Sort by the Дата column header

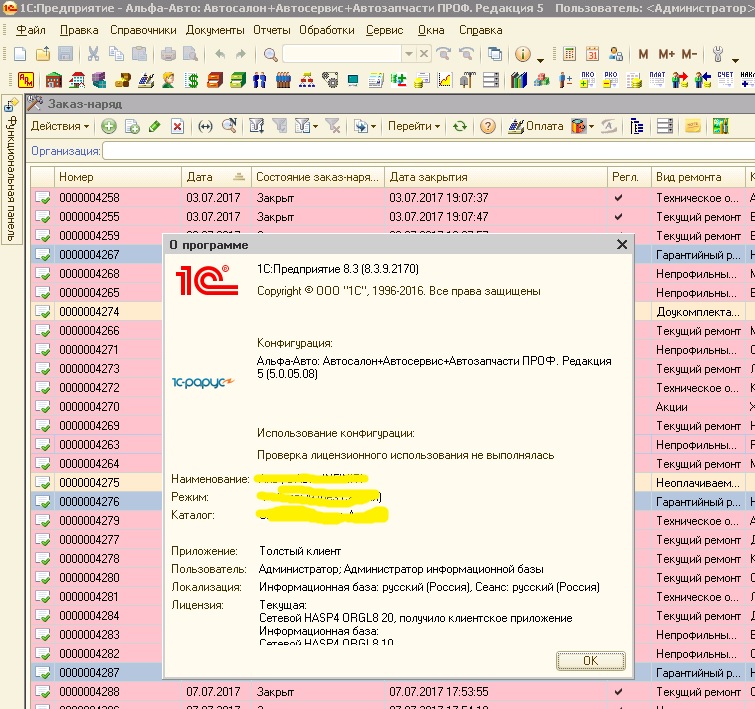[x=216, y=177]
